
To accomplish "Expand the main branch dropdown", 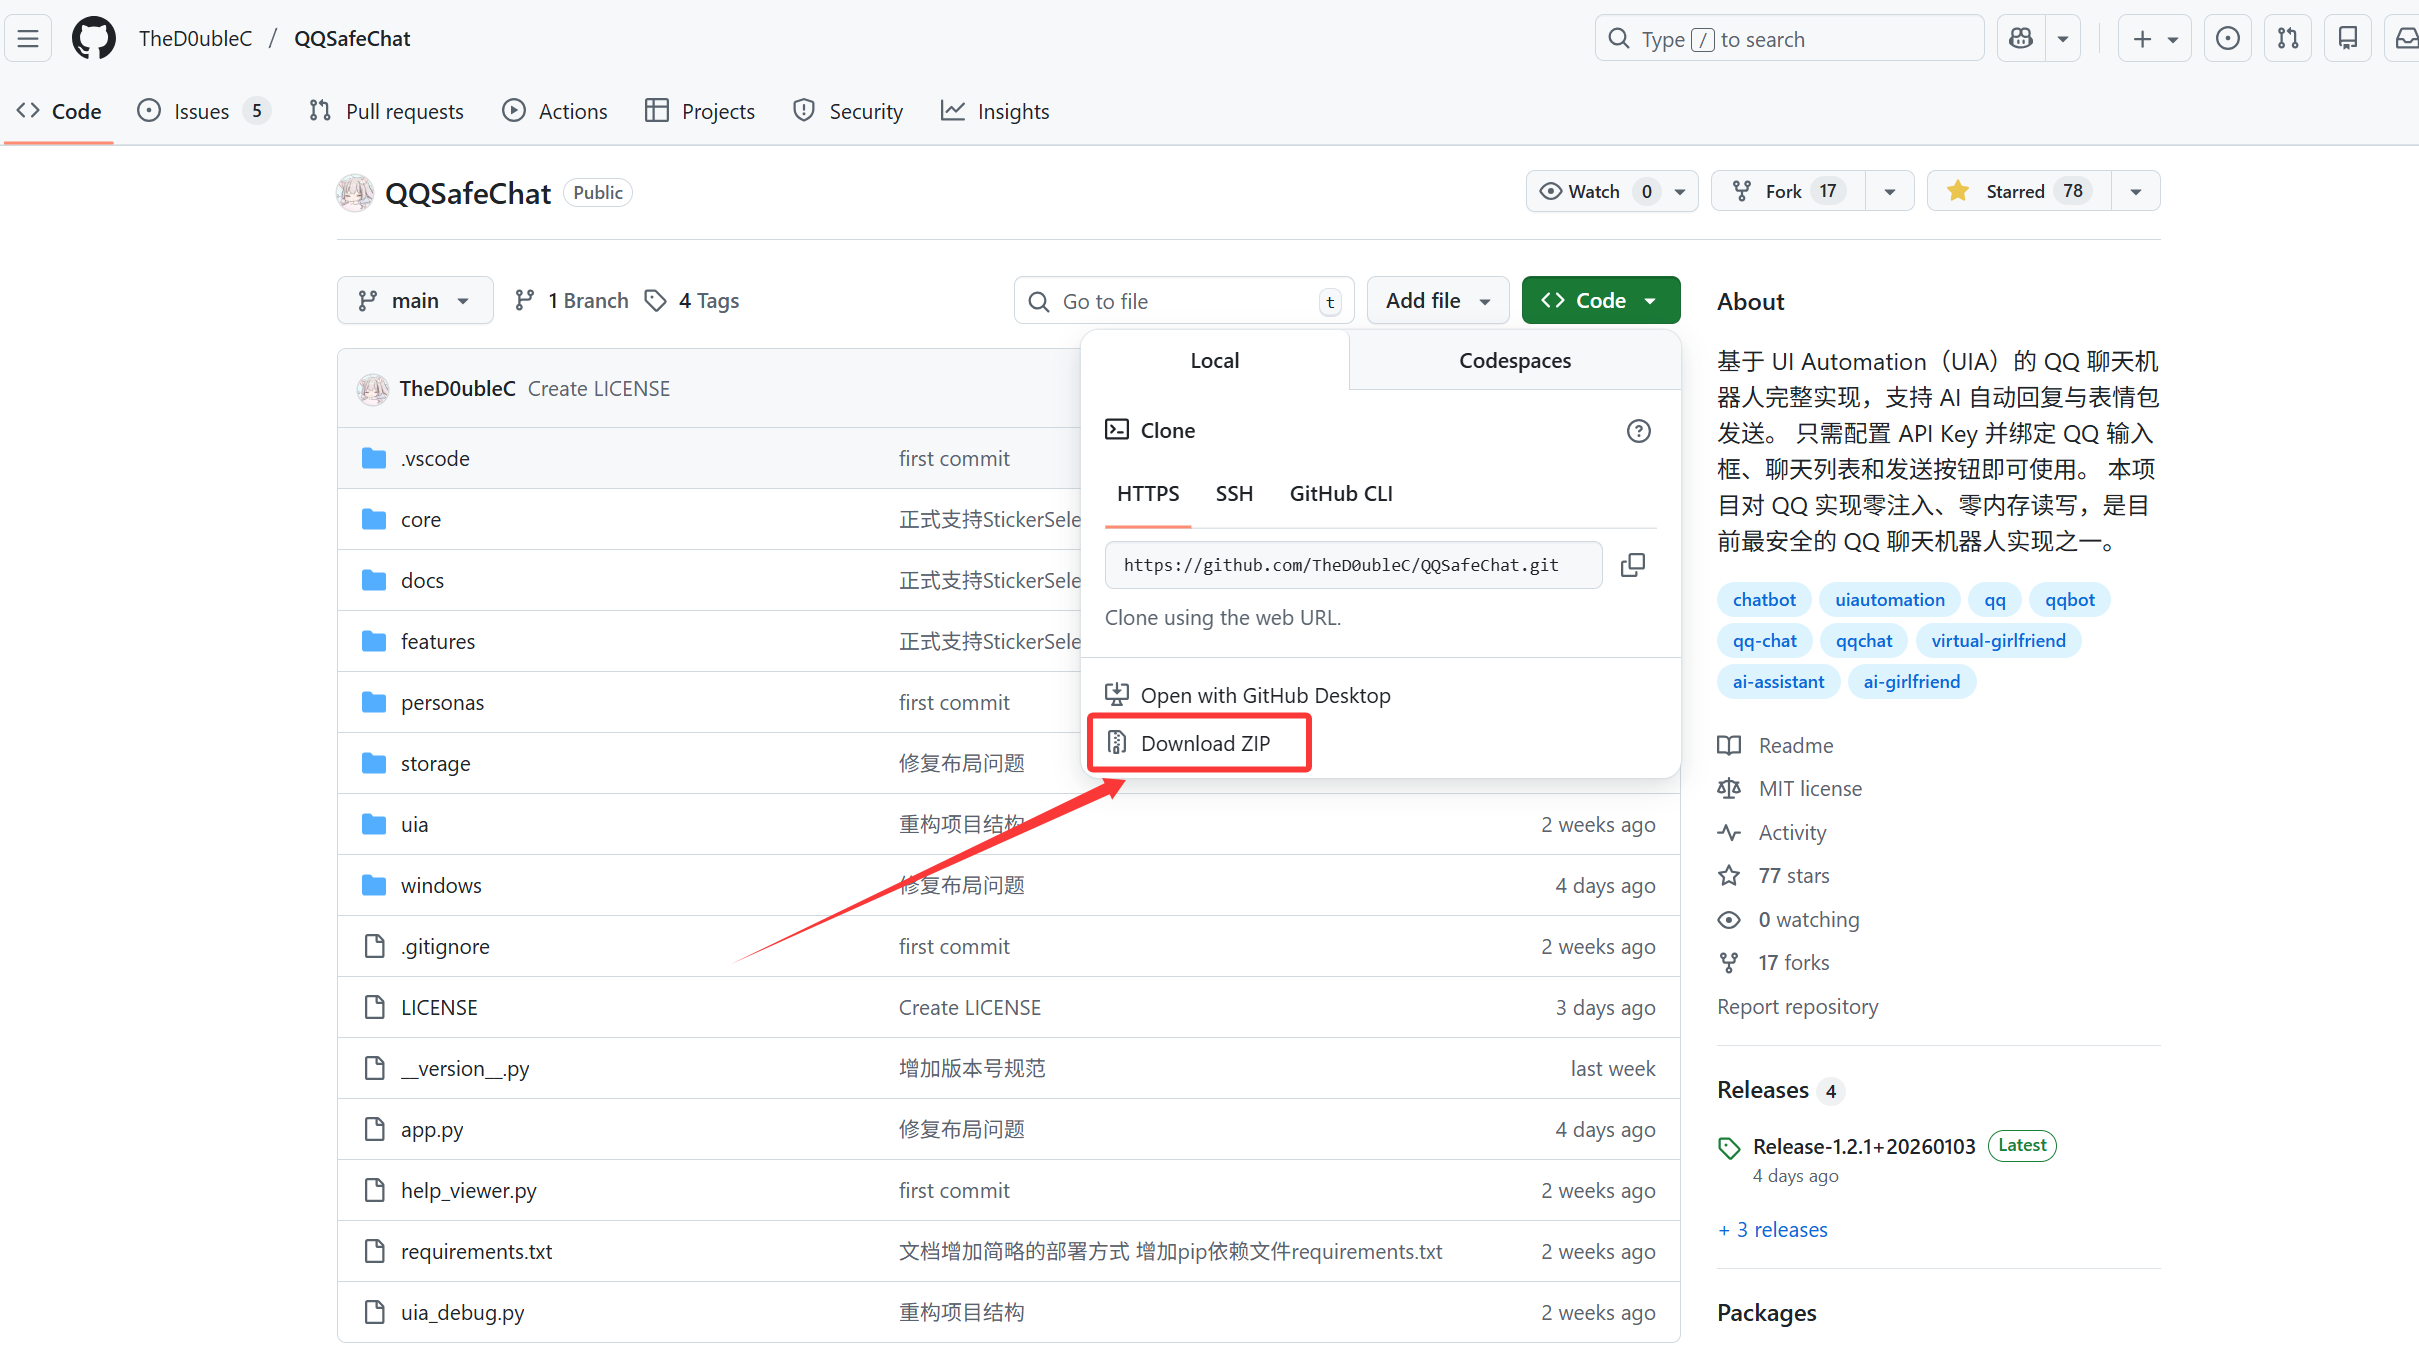I will coord(415,301).
